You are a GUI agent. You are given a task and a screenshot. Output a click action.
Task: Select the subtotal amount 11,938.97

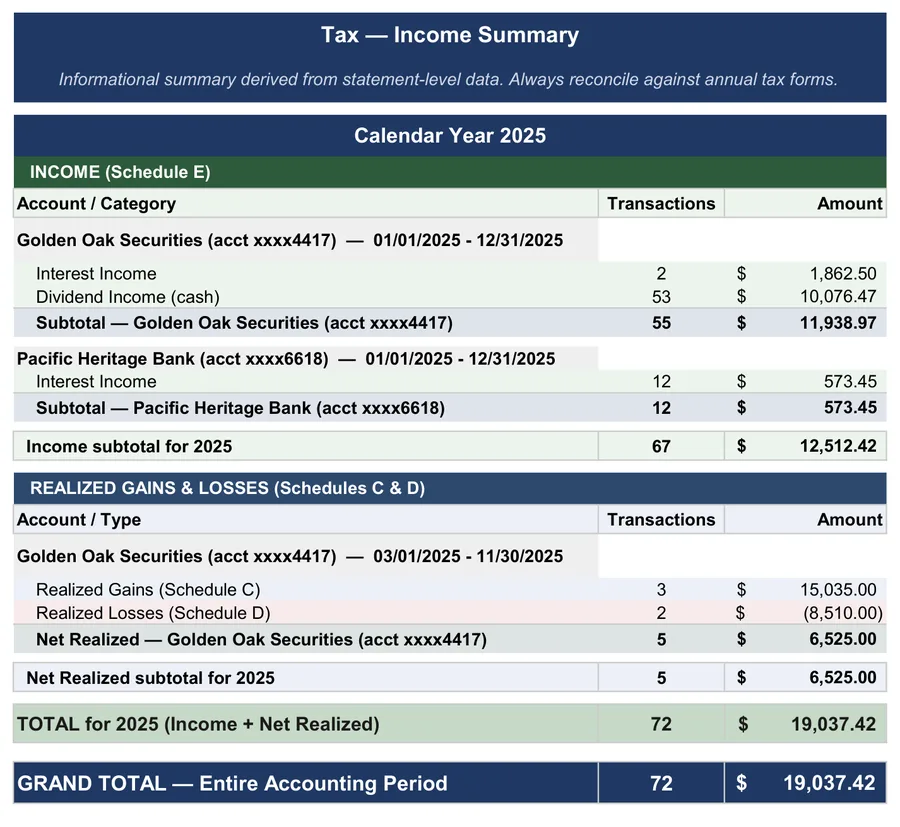(839, 323)
